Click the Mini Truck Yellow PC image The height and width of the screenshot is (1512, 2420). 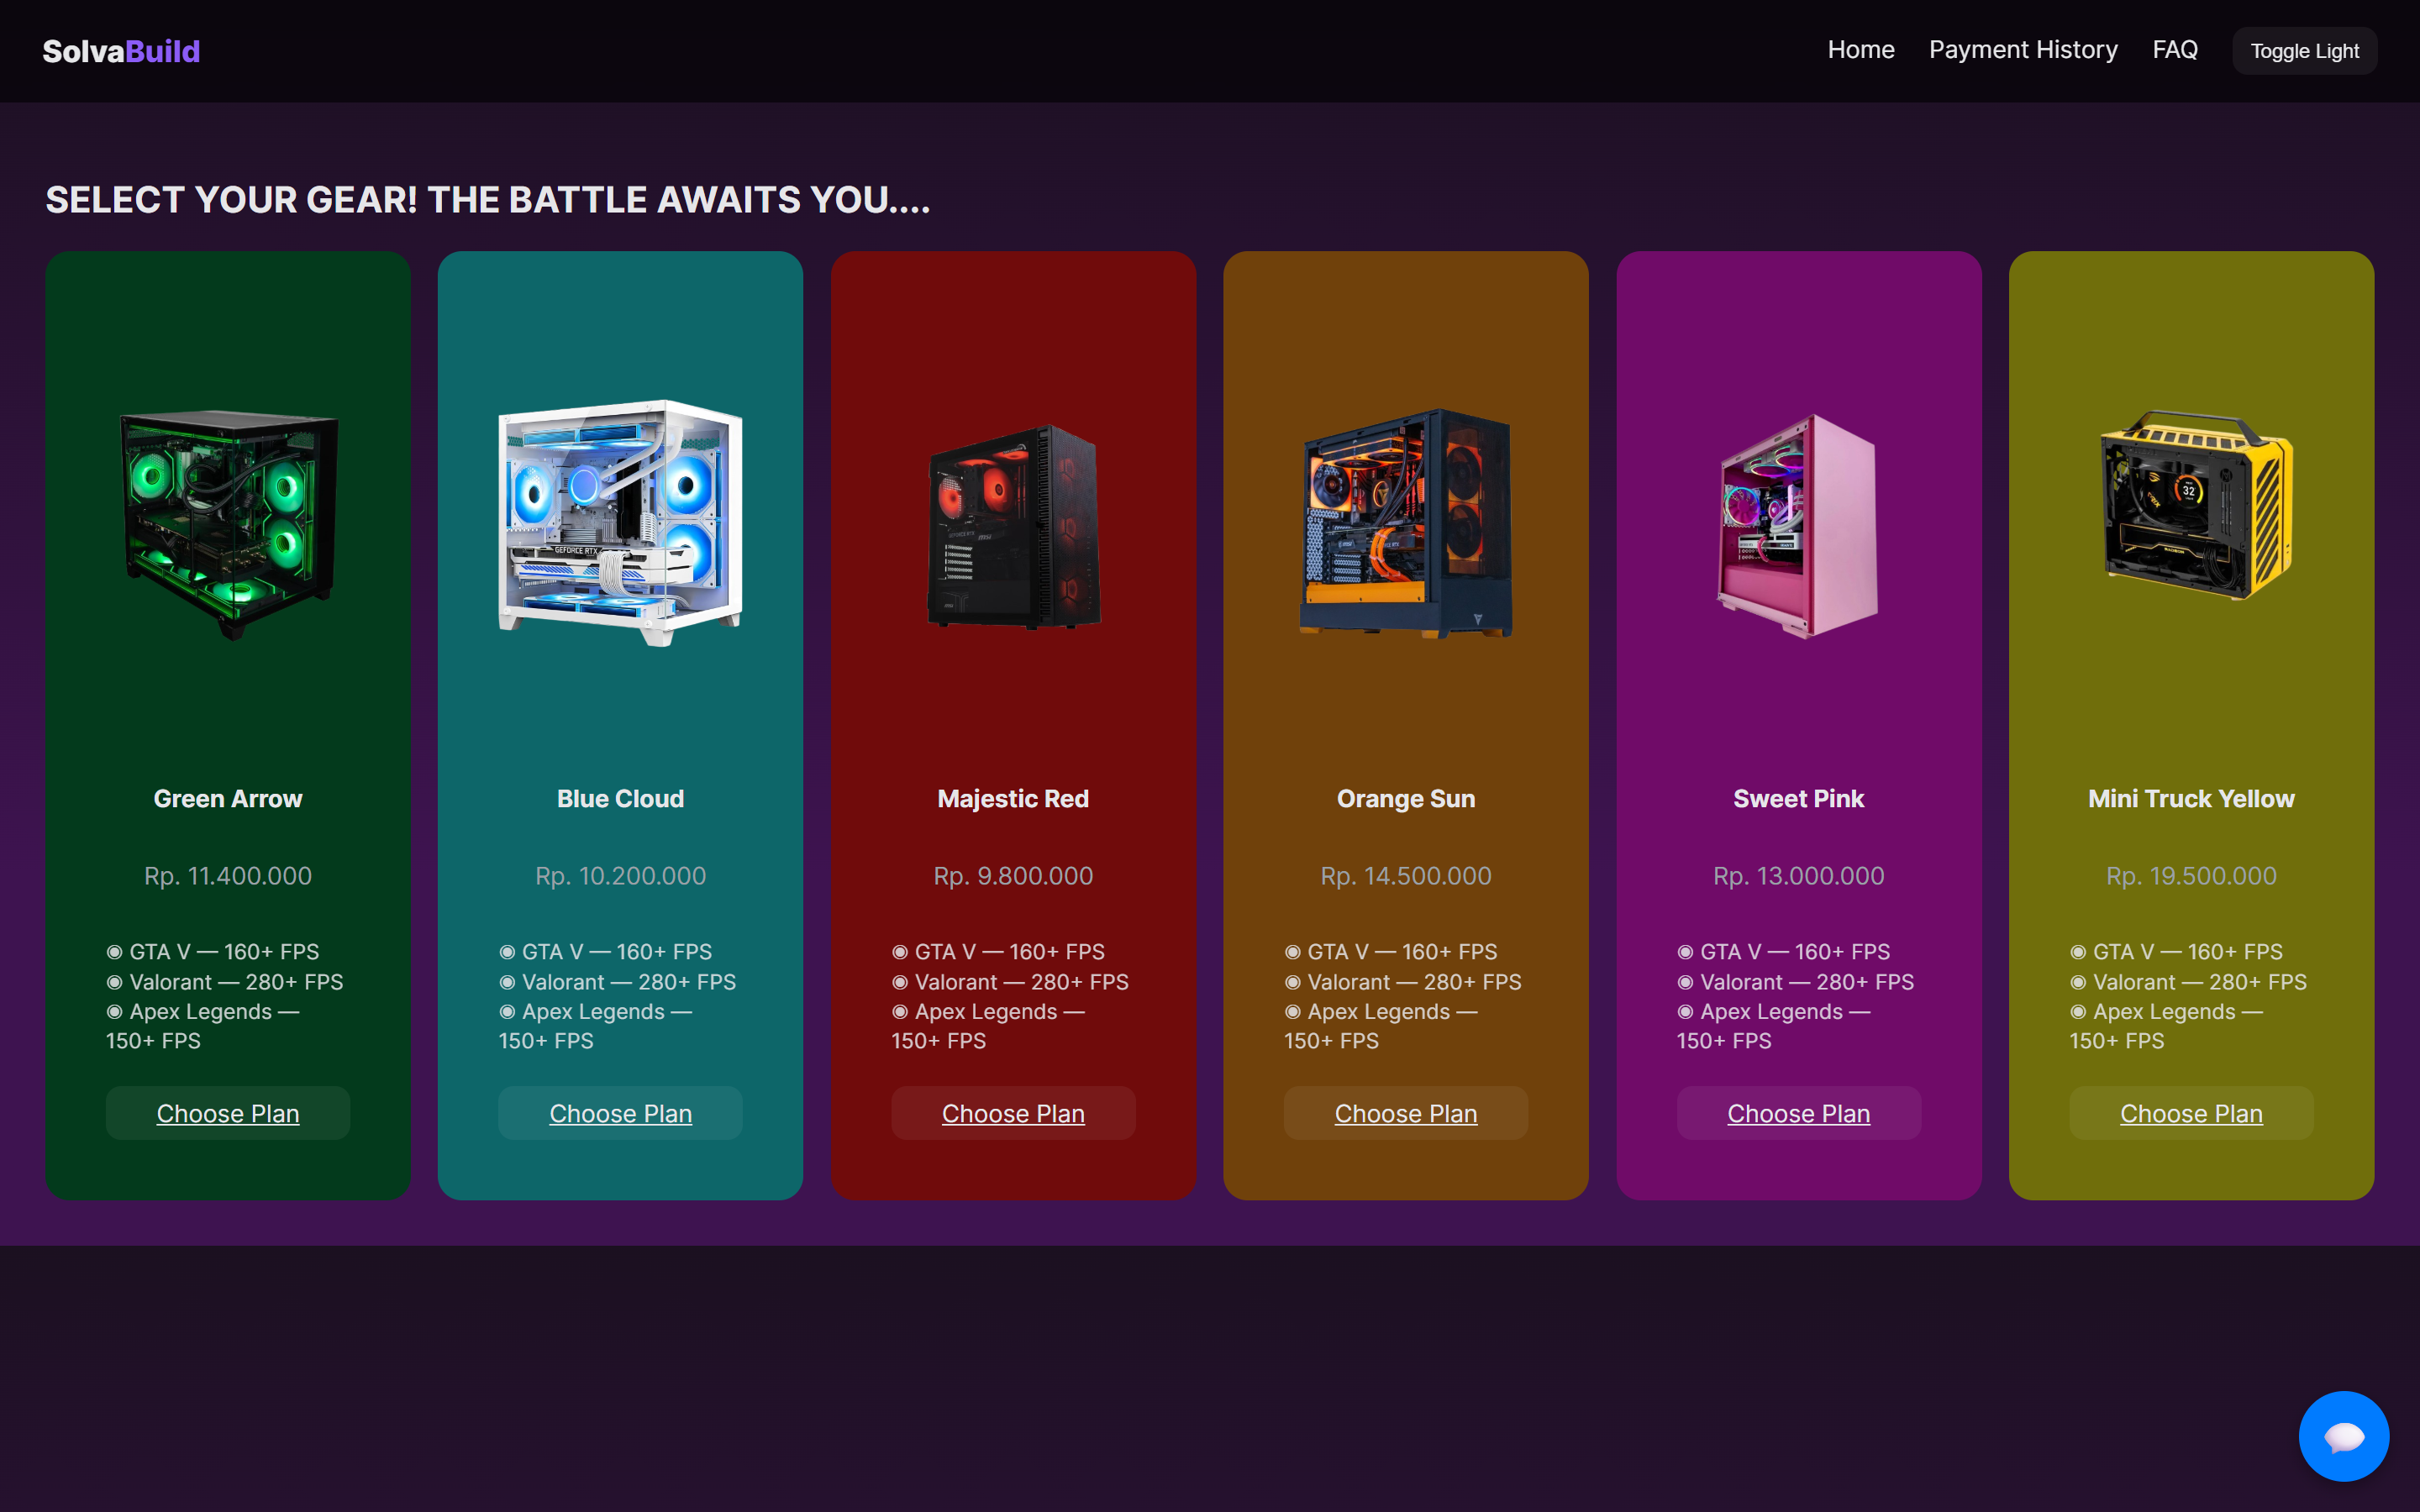[2191, 505]
